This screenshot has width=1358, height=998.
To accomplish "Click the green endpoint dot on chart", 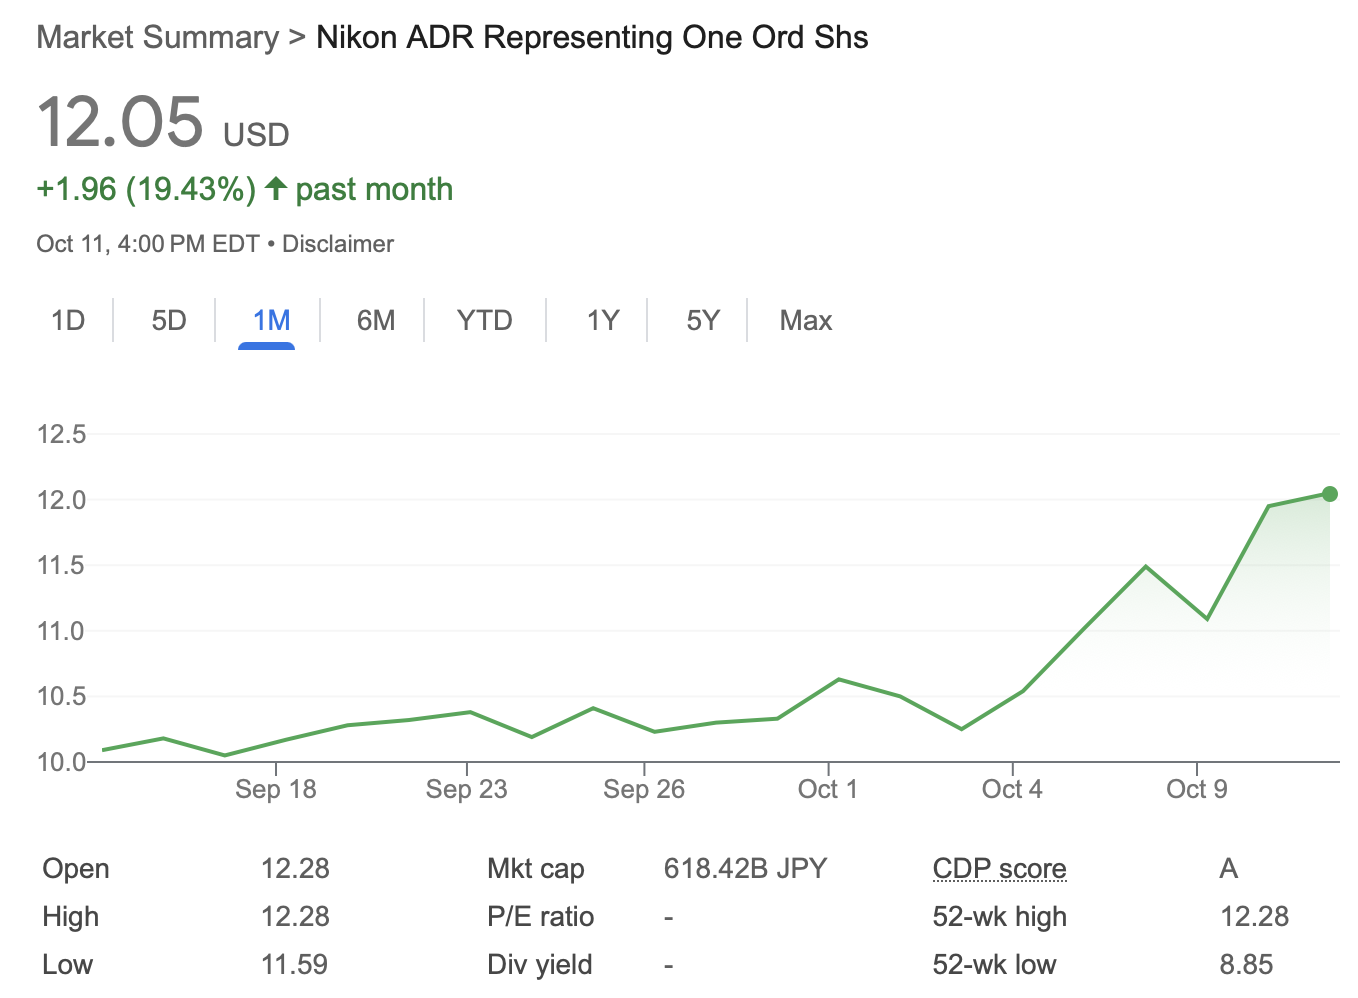I will point(1329,494).
